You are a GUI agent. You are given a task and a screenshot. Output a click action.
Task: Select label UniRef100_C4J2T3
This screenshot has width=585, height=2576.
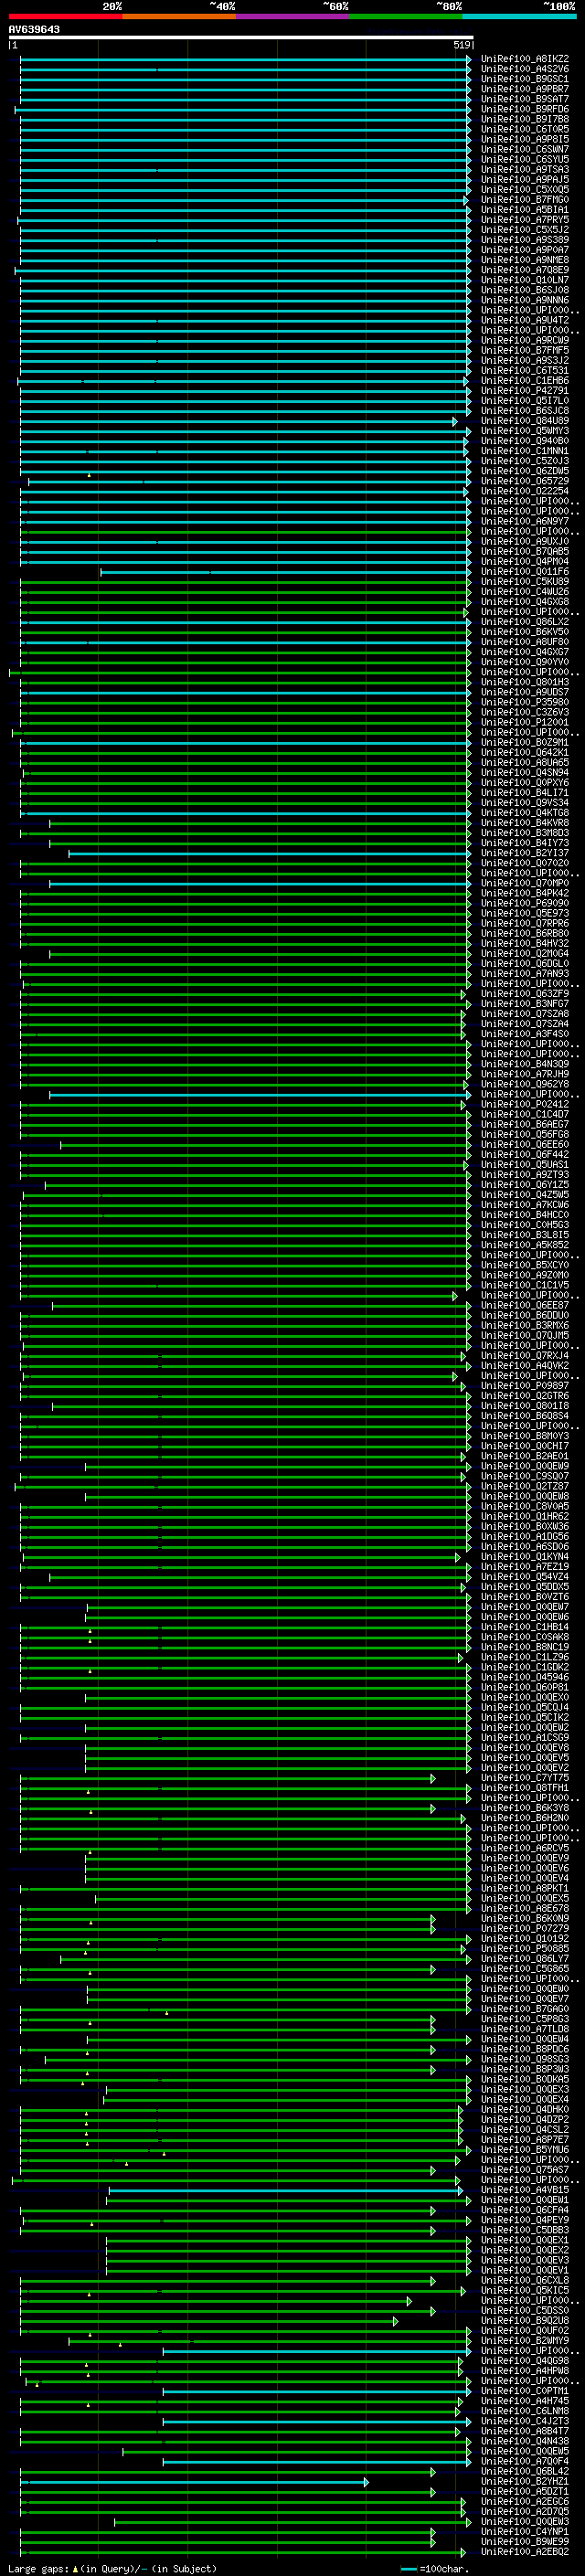tap(525, 2421)
